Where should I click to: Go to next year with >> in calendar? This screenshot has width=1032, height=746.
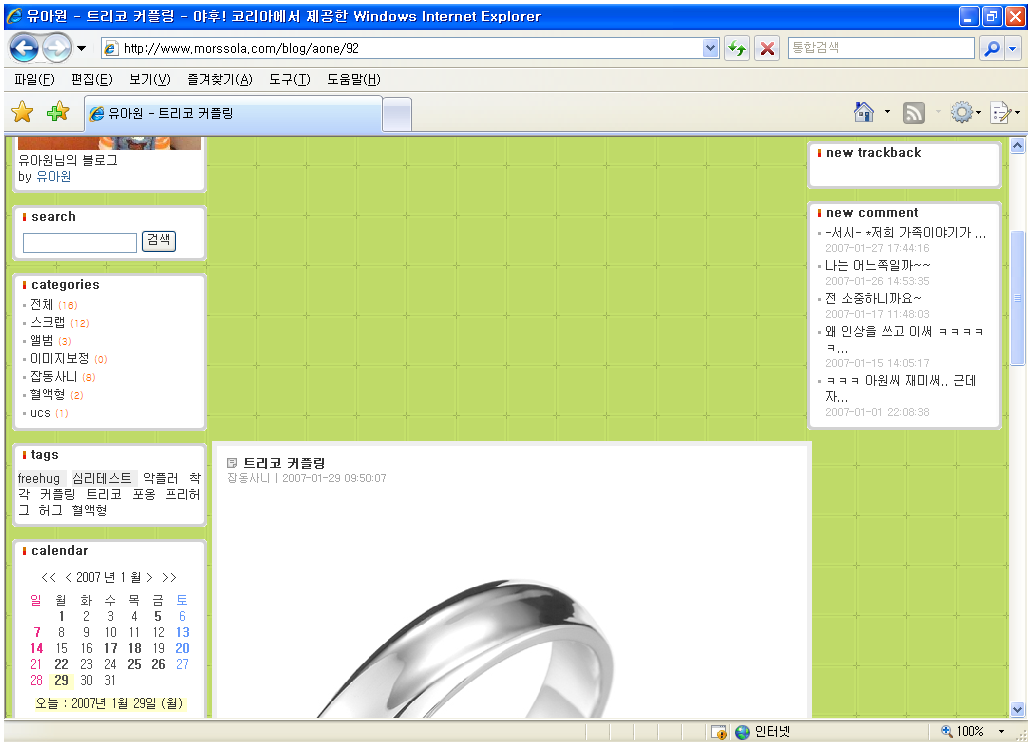tap(169, 577)
